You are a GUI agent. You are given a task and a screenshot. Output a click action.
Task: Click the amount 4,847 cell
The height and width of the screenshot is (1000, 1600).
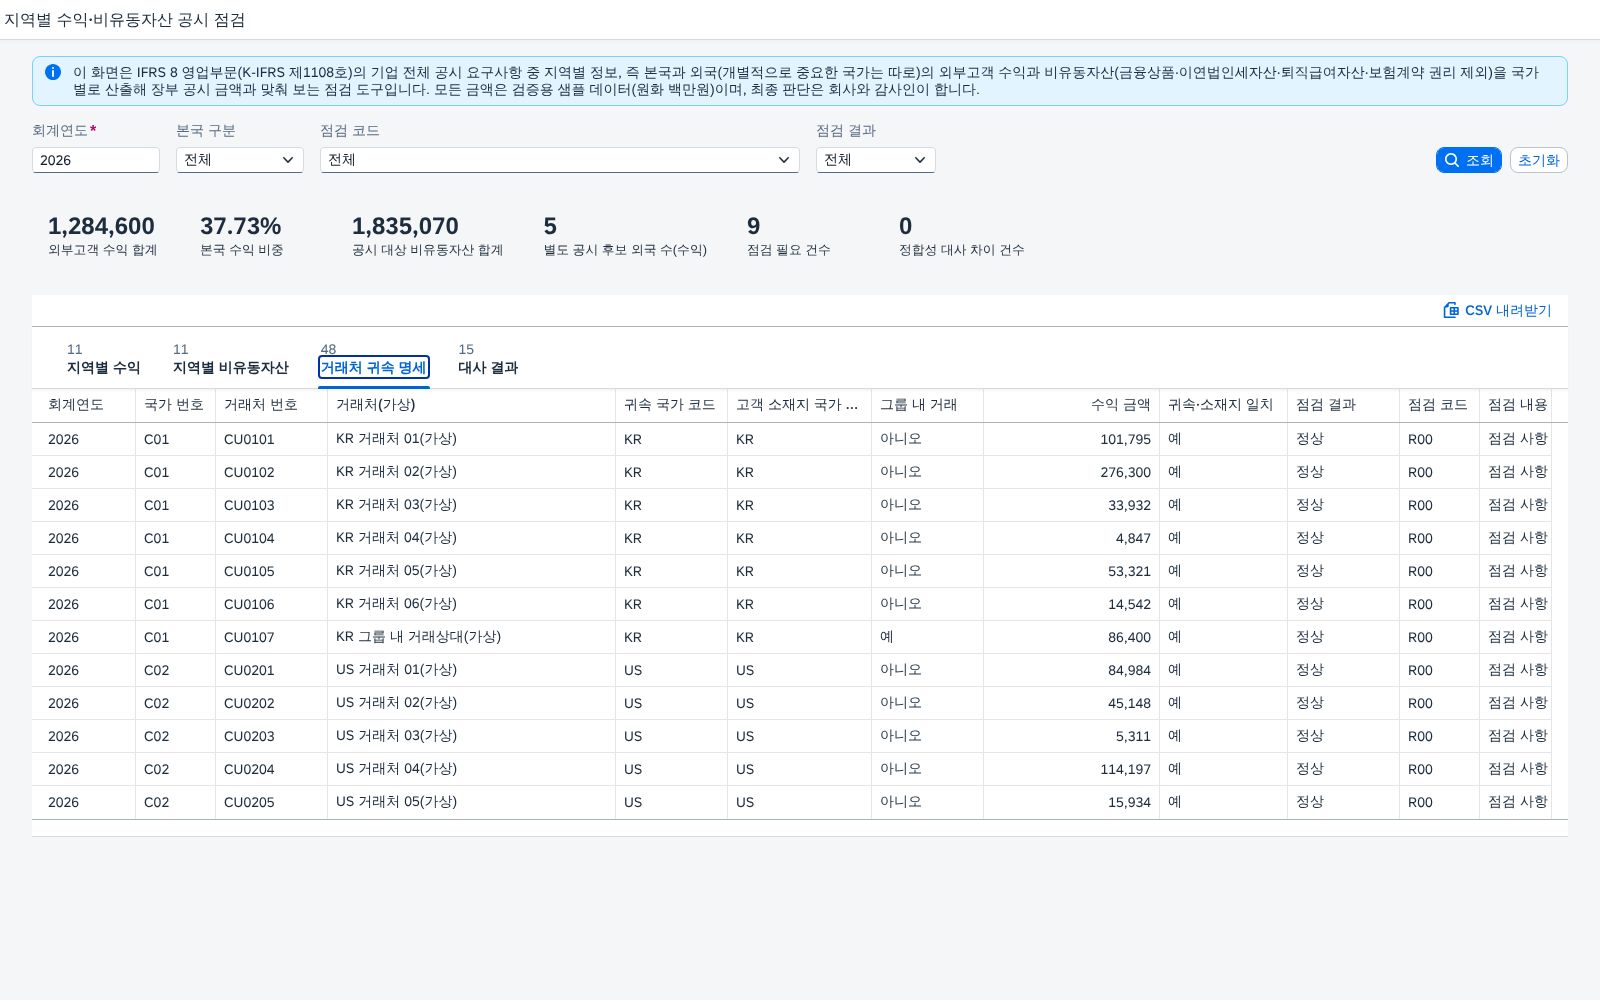[x=1071, y=538]
